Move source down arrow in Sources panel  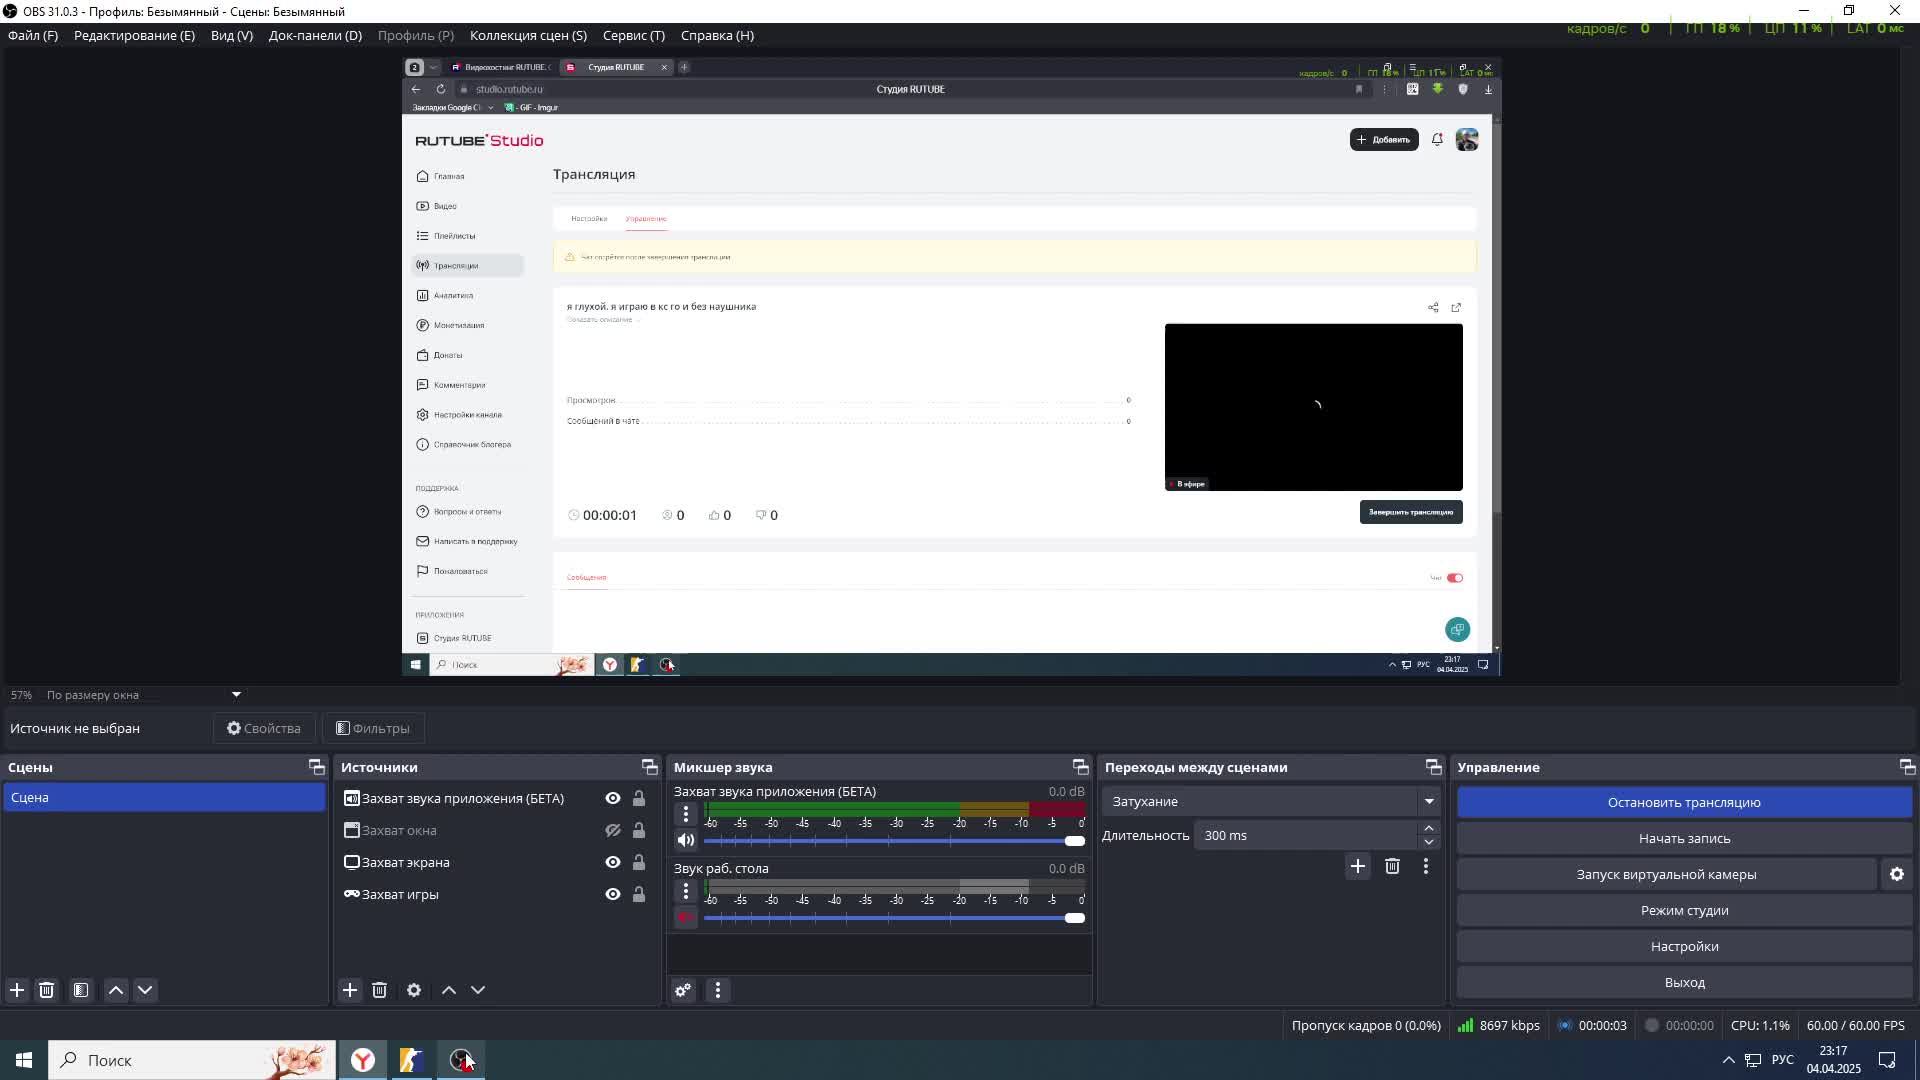pos(478,990)
